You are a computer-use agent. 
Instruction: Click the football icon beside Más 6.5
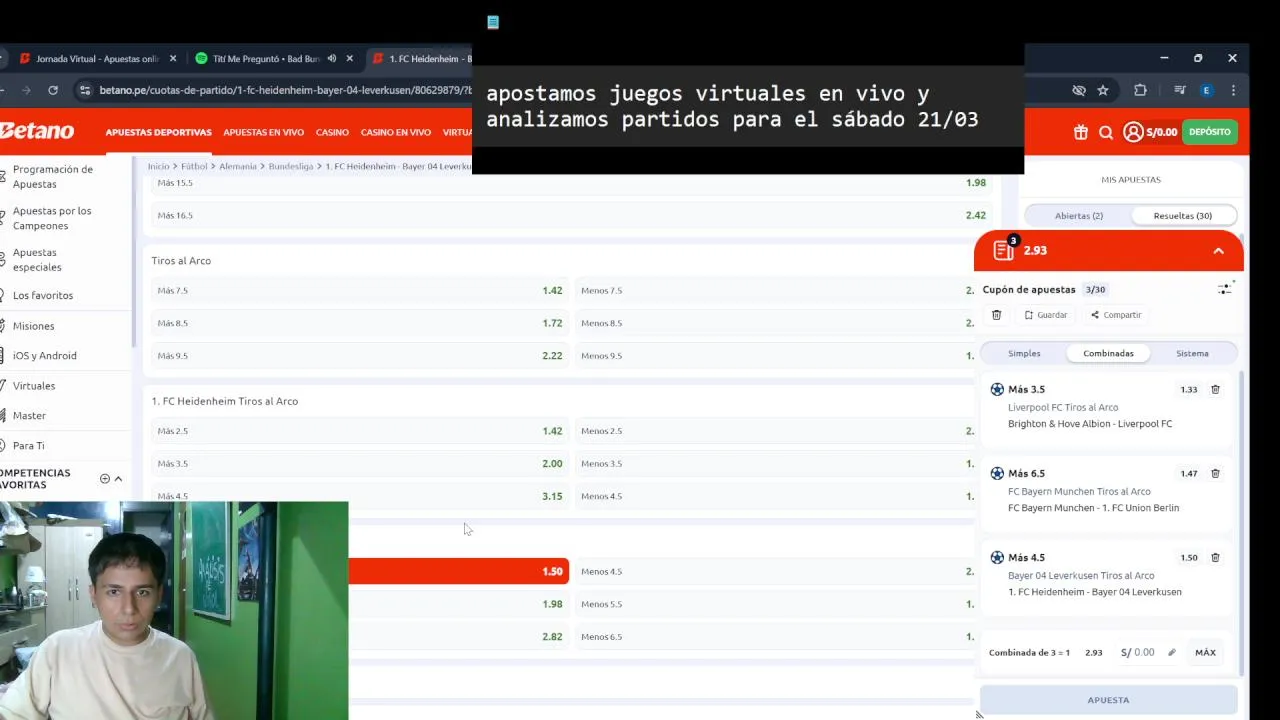tap(997, 473)
